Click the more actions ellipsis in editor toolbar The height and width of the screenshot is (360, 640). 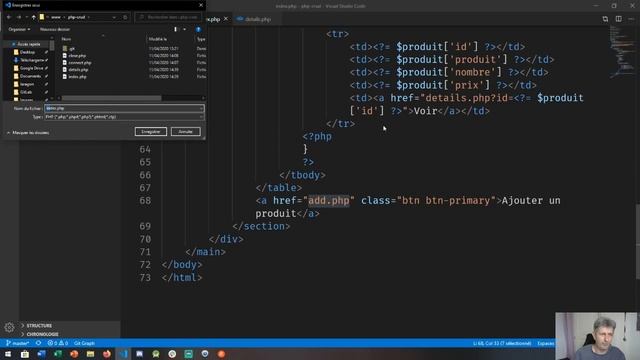631,19
